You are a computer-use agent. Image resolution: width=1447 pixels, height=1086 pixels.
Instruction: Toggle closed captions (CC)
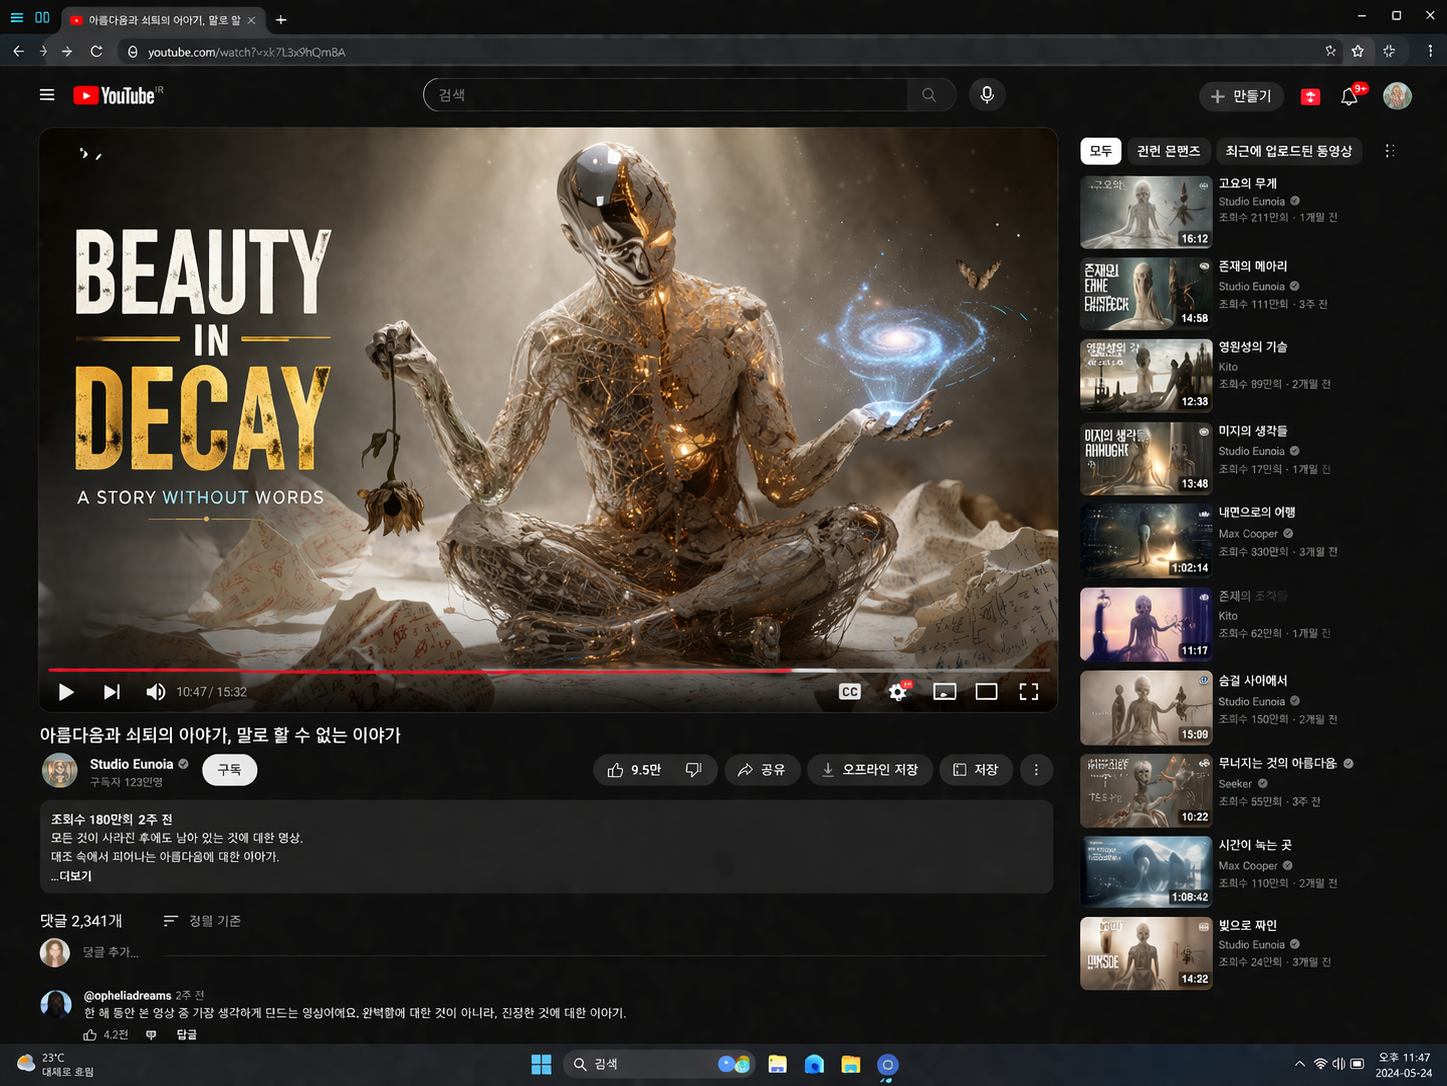point(850,692)
